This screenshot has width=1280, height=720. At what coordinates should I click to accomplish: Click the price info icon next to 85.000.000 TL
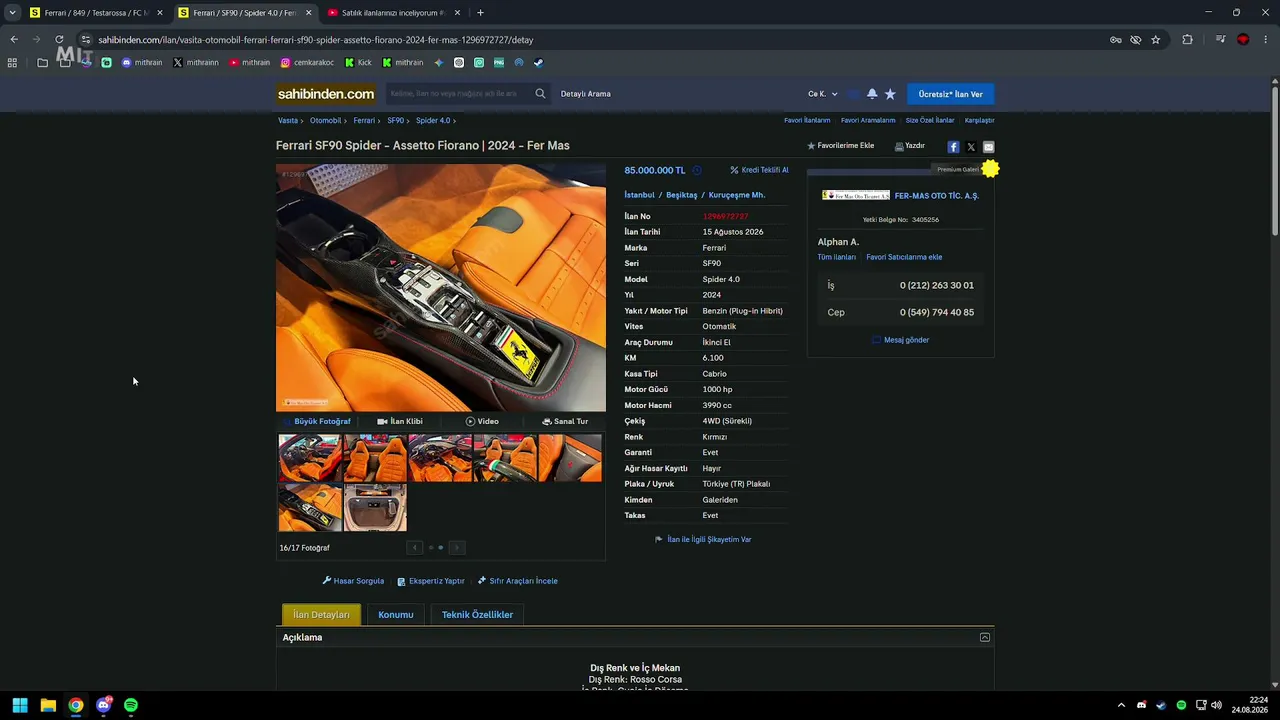697,170
